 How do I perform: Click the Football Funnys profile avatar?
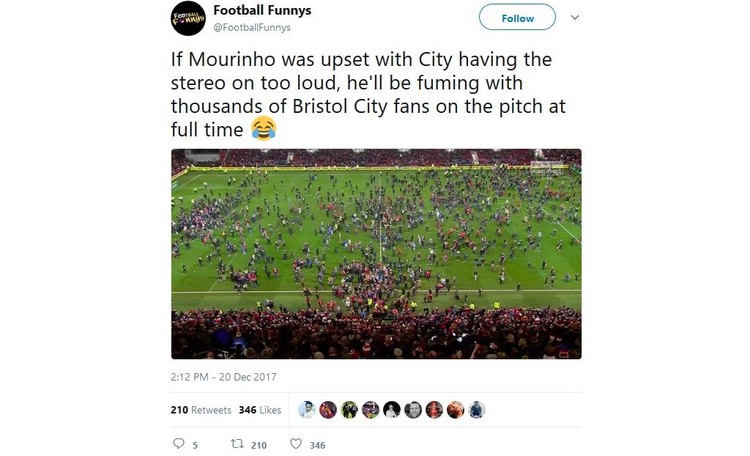click(x=188, y=18)
